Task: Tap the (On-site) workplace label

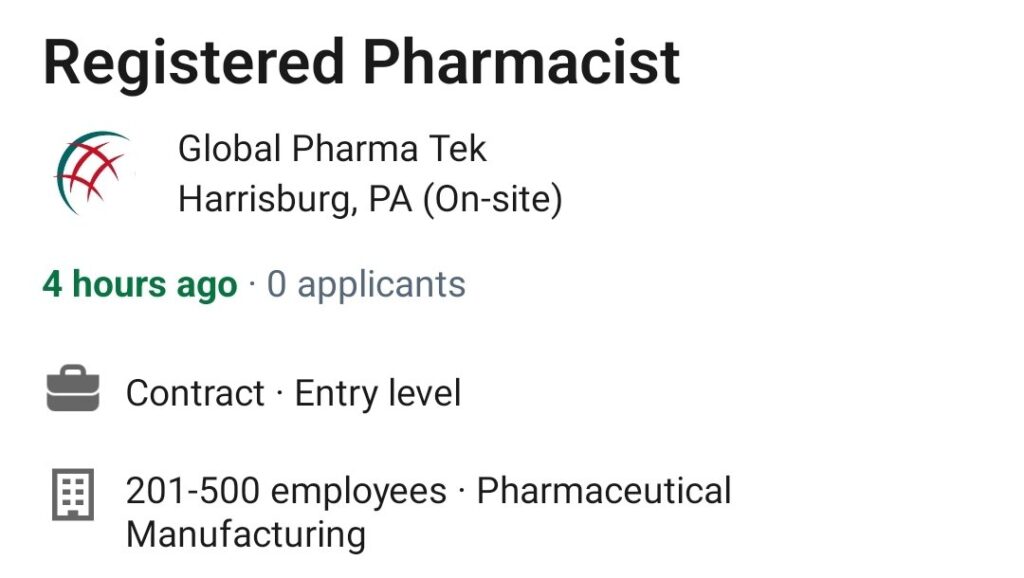Action: (x=492, y=199)
